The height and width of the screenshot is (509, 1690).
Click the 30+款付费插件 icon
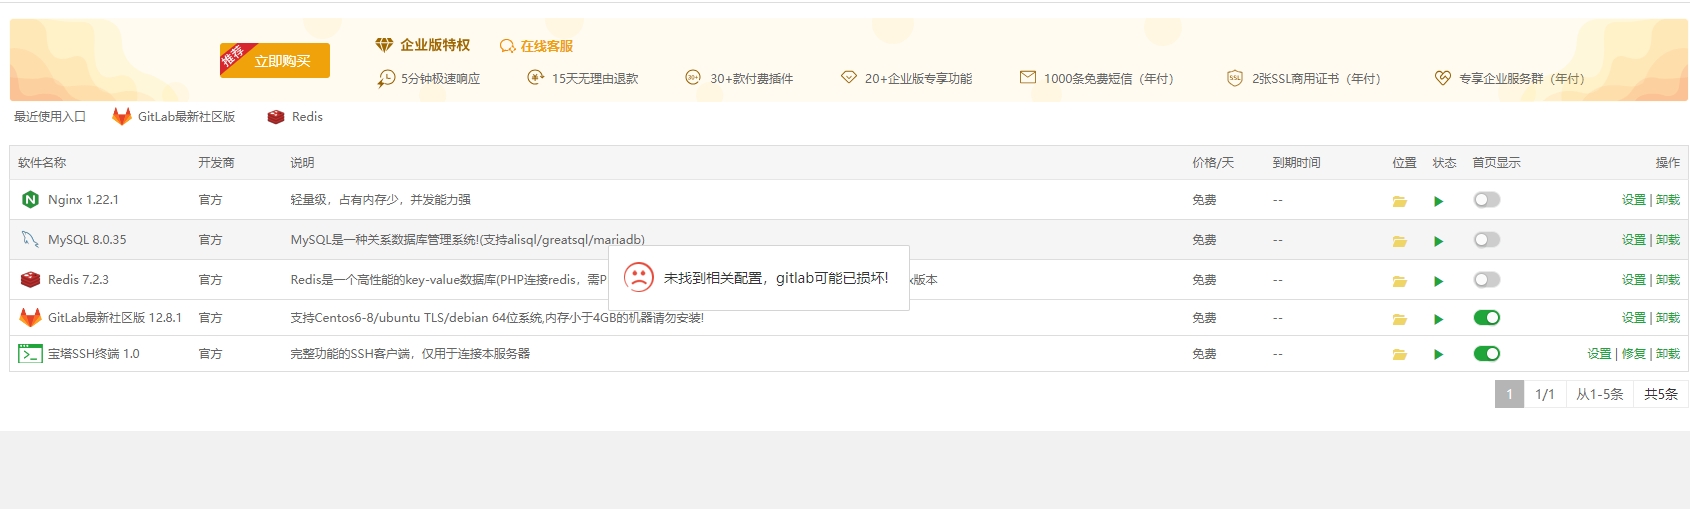[693, 77]
